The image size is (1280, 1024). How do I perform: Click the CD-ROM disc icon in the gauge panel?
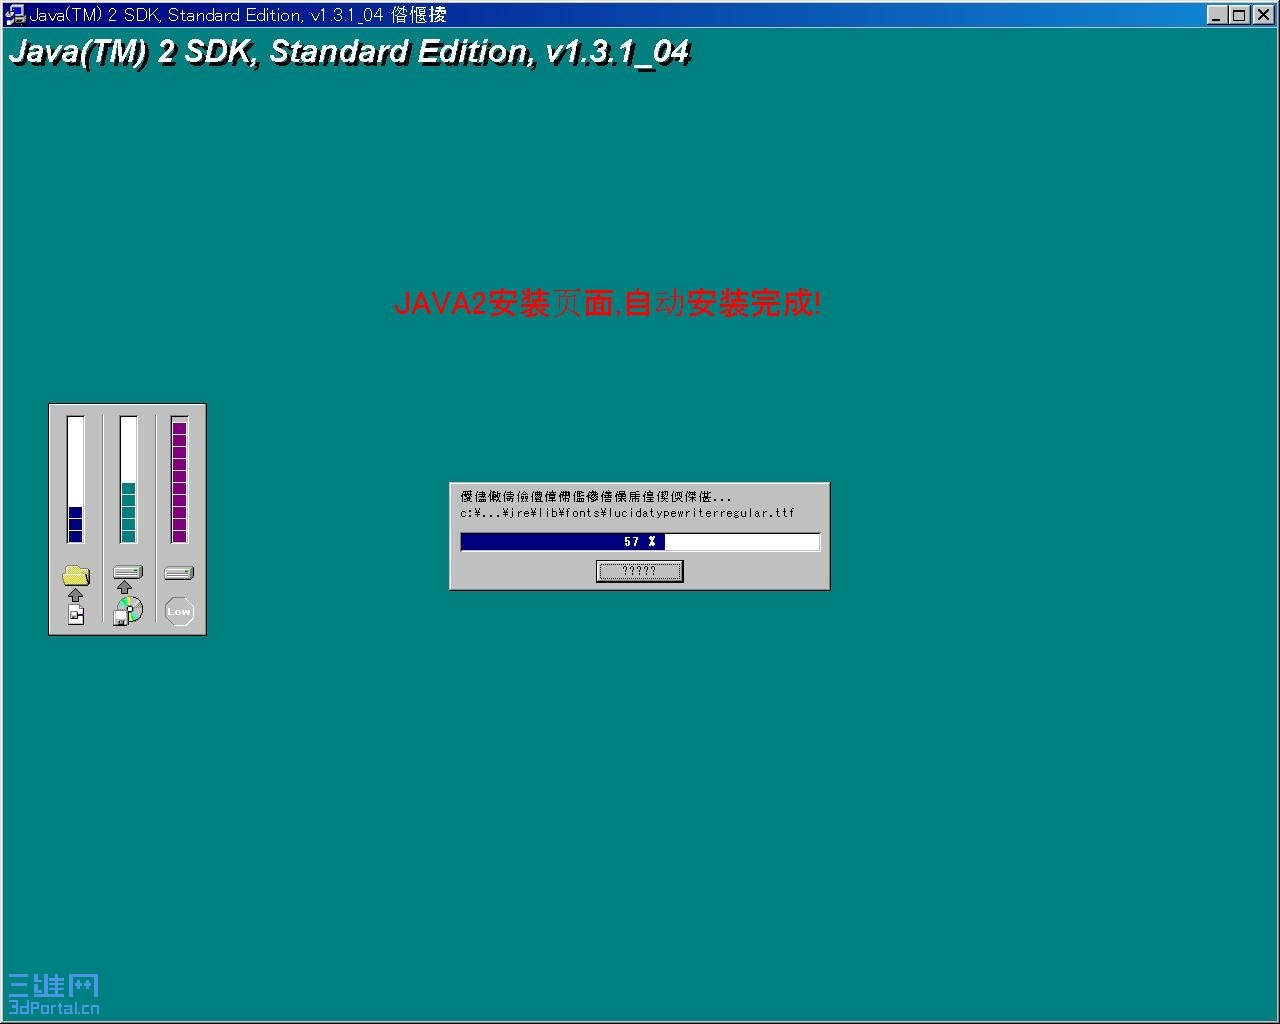click(x=129, y=610)
